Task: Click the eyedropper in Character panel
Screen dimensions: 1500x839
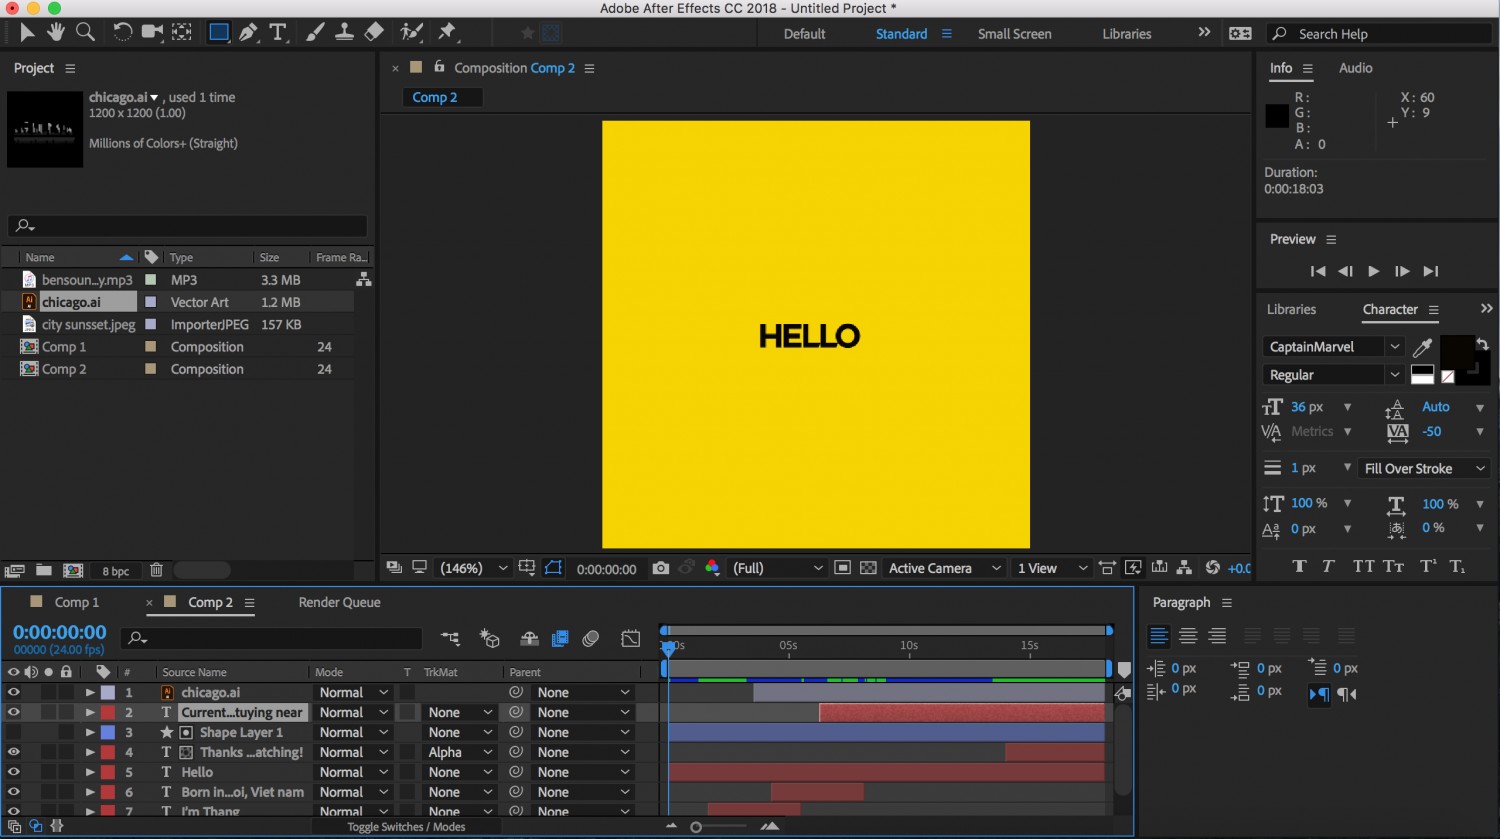Action: [x=1422, y=347]
